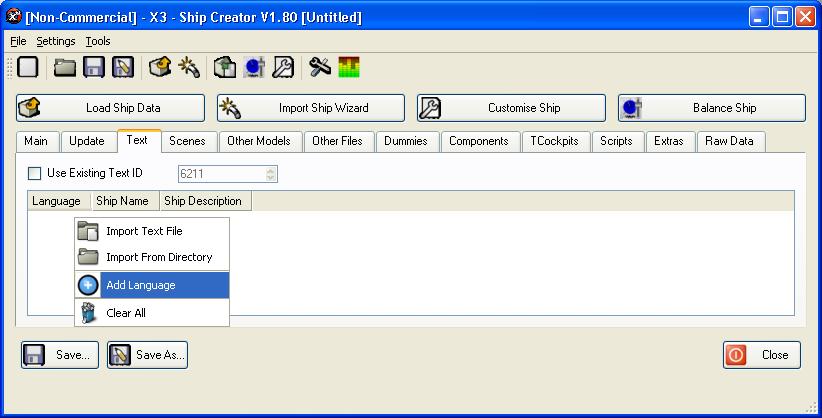822x418 pixels.
Task: Minimize the Ship Creator window
Action: (758, 17)
